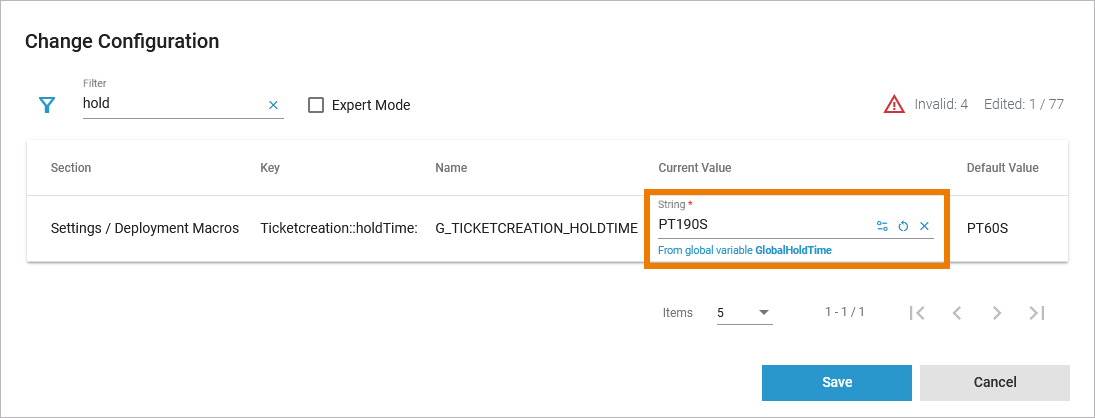1095x418 pixels.
Task: Save the configuration changes
Action: tap(836, 382)
